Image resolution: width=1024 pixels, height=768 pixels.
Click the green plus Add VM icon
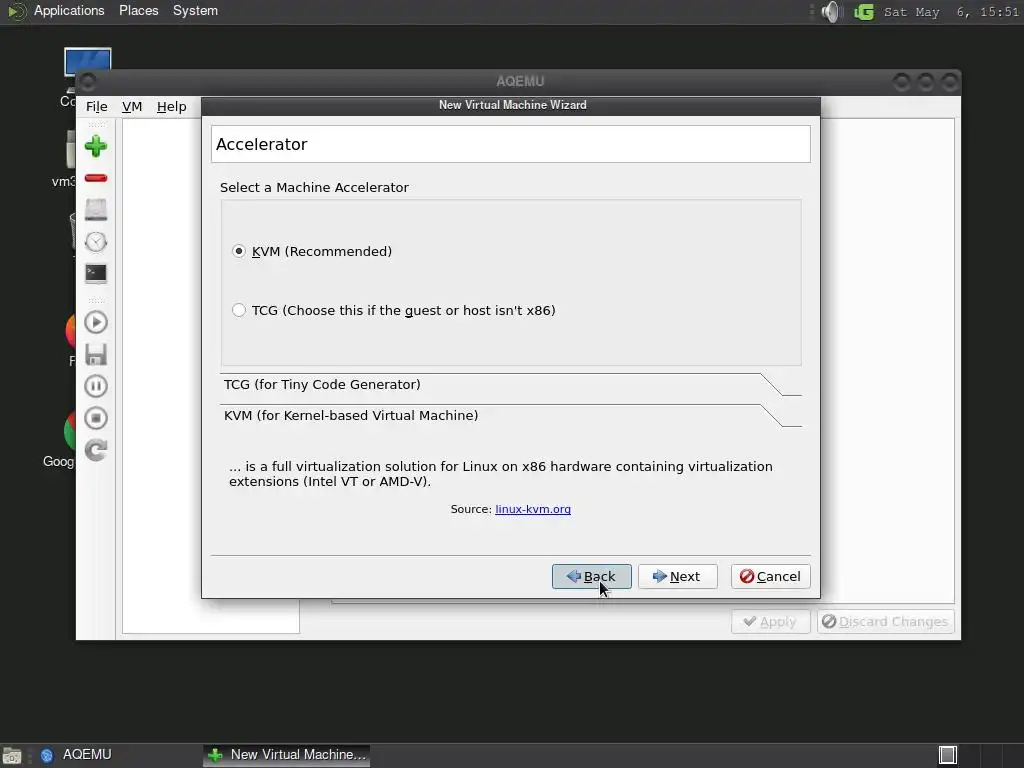96,146
